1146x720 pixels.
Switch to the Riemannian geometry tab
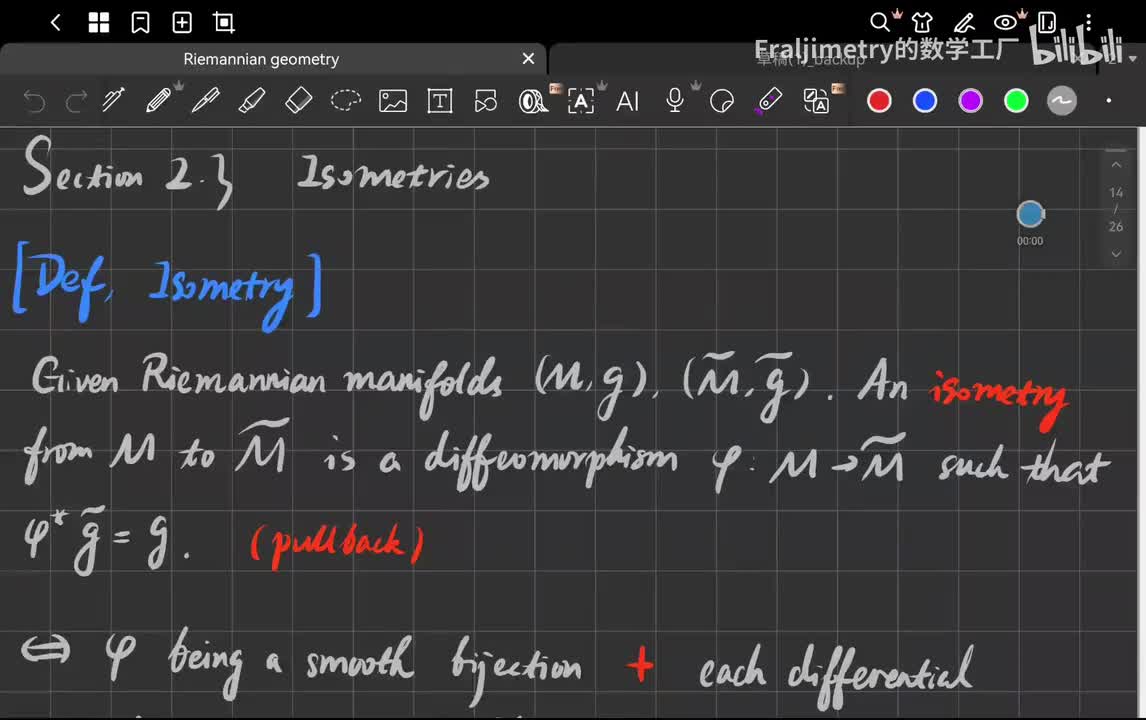tap(261, 59)
